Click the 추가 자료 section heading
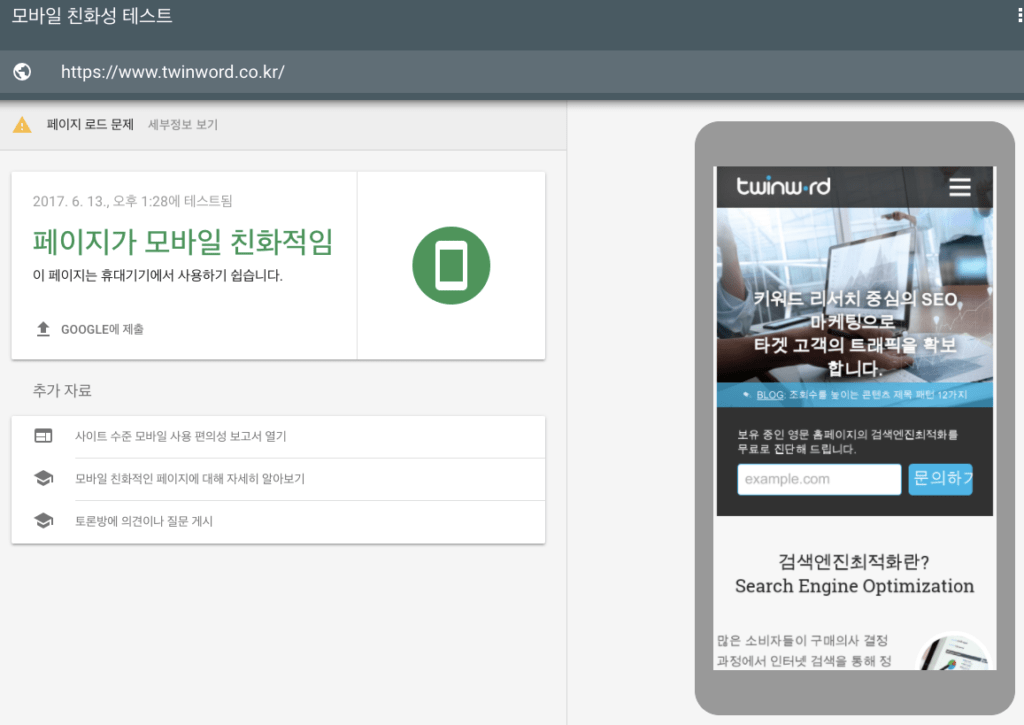The height and width of the screenshot is (725, 1024). tap(62, 391)
